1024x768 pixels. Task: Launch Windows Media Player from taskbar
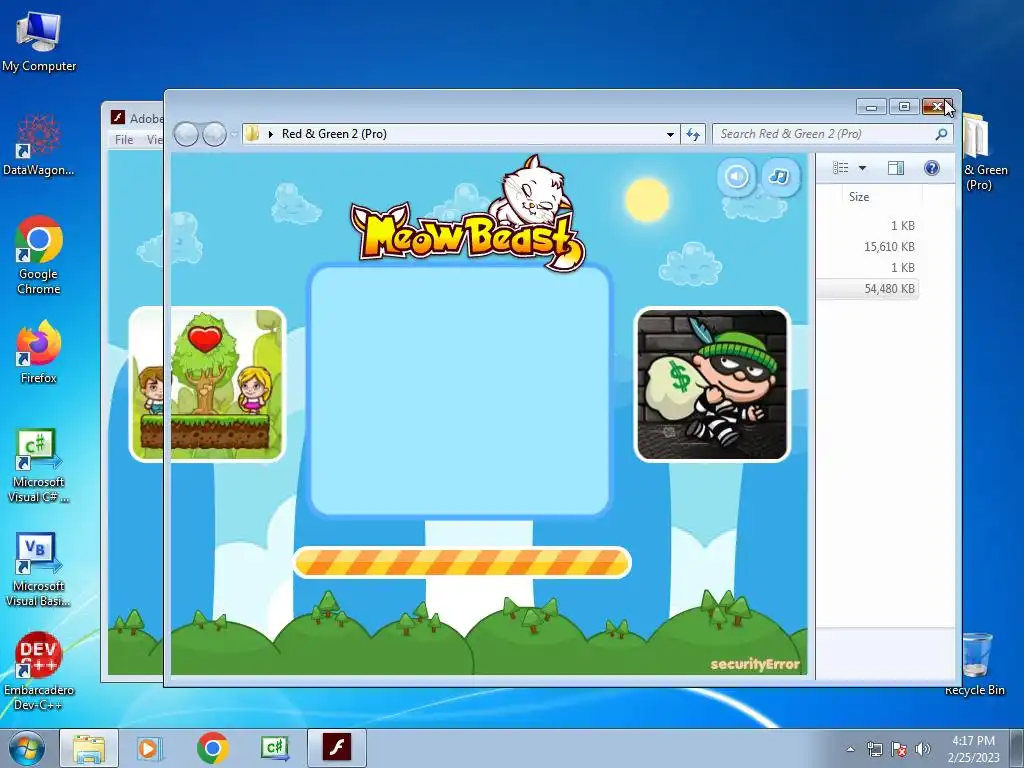coord(150,748)
